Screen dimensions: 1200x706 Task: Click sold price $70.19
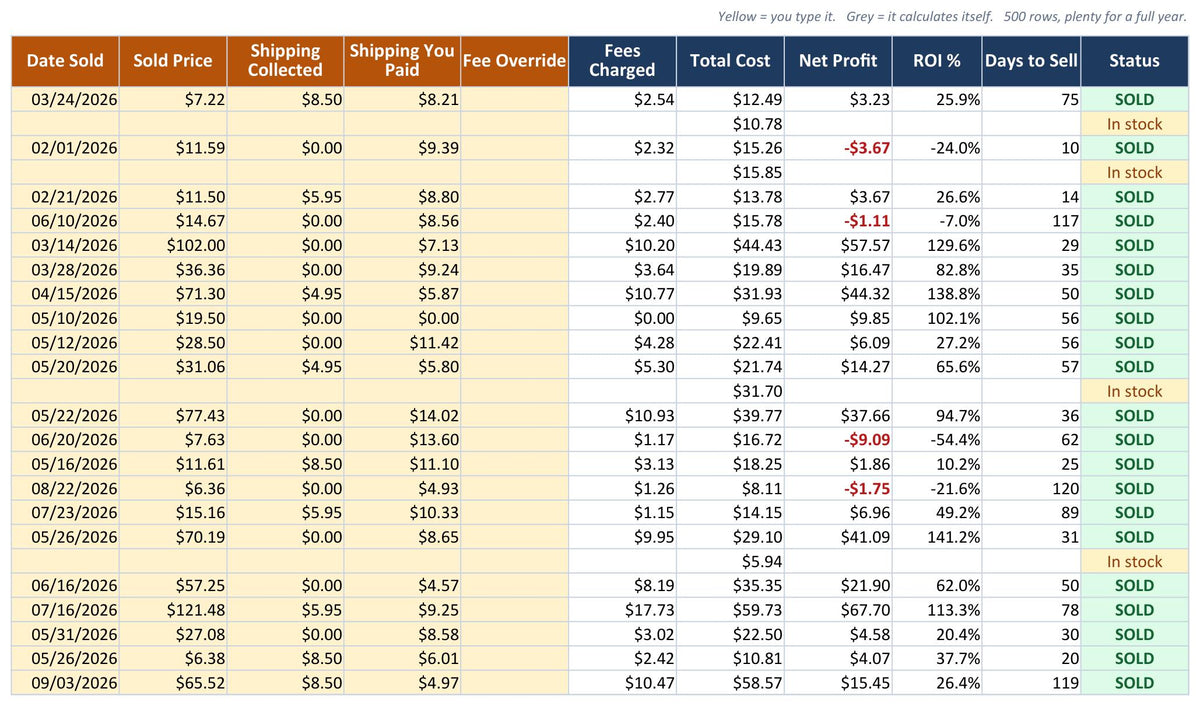[173, 537]
